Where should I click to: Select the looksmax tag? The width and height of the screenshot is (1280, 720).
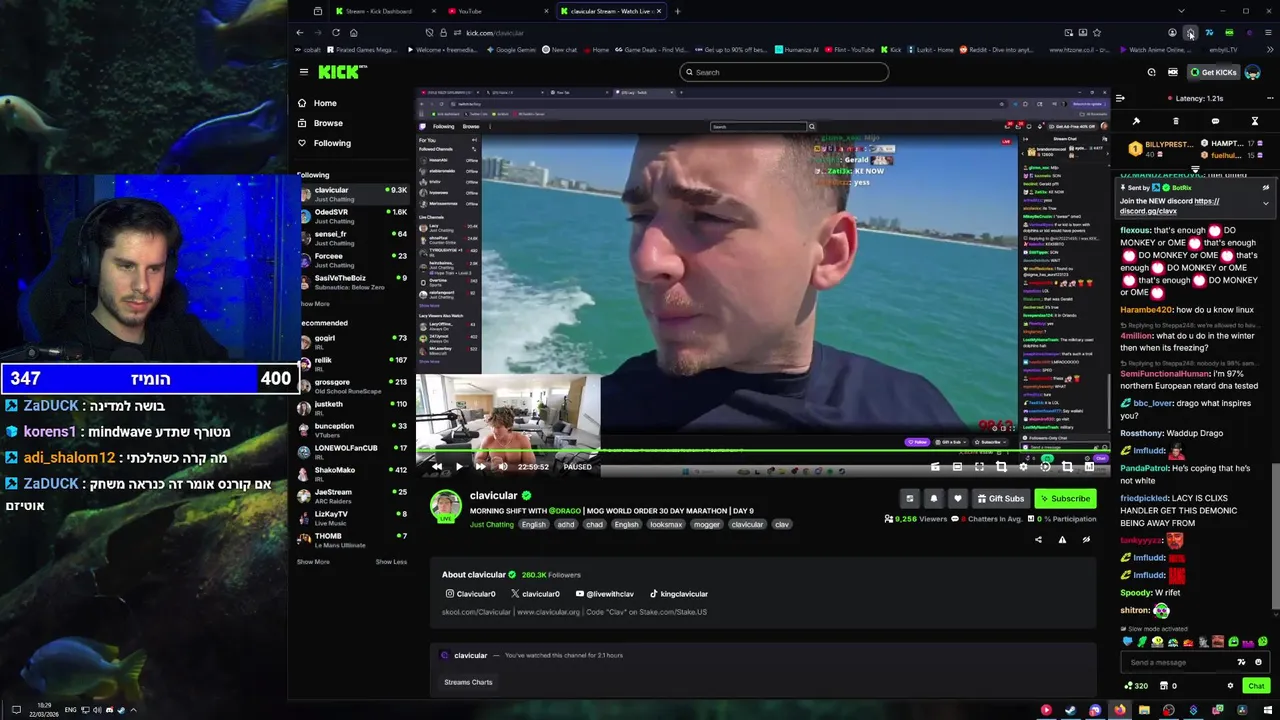(665, 524)
